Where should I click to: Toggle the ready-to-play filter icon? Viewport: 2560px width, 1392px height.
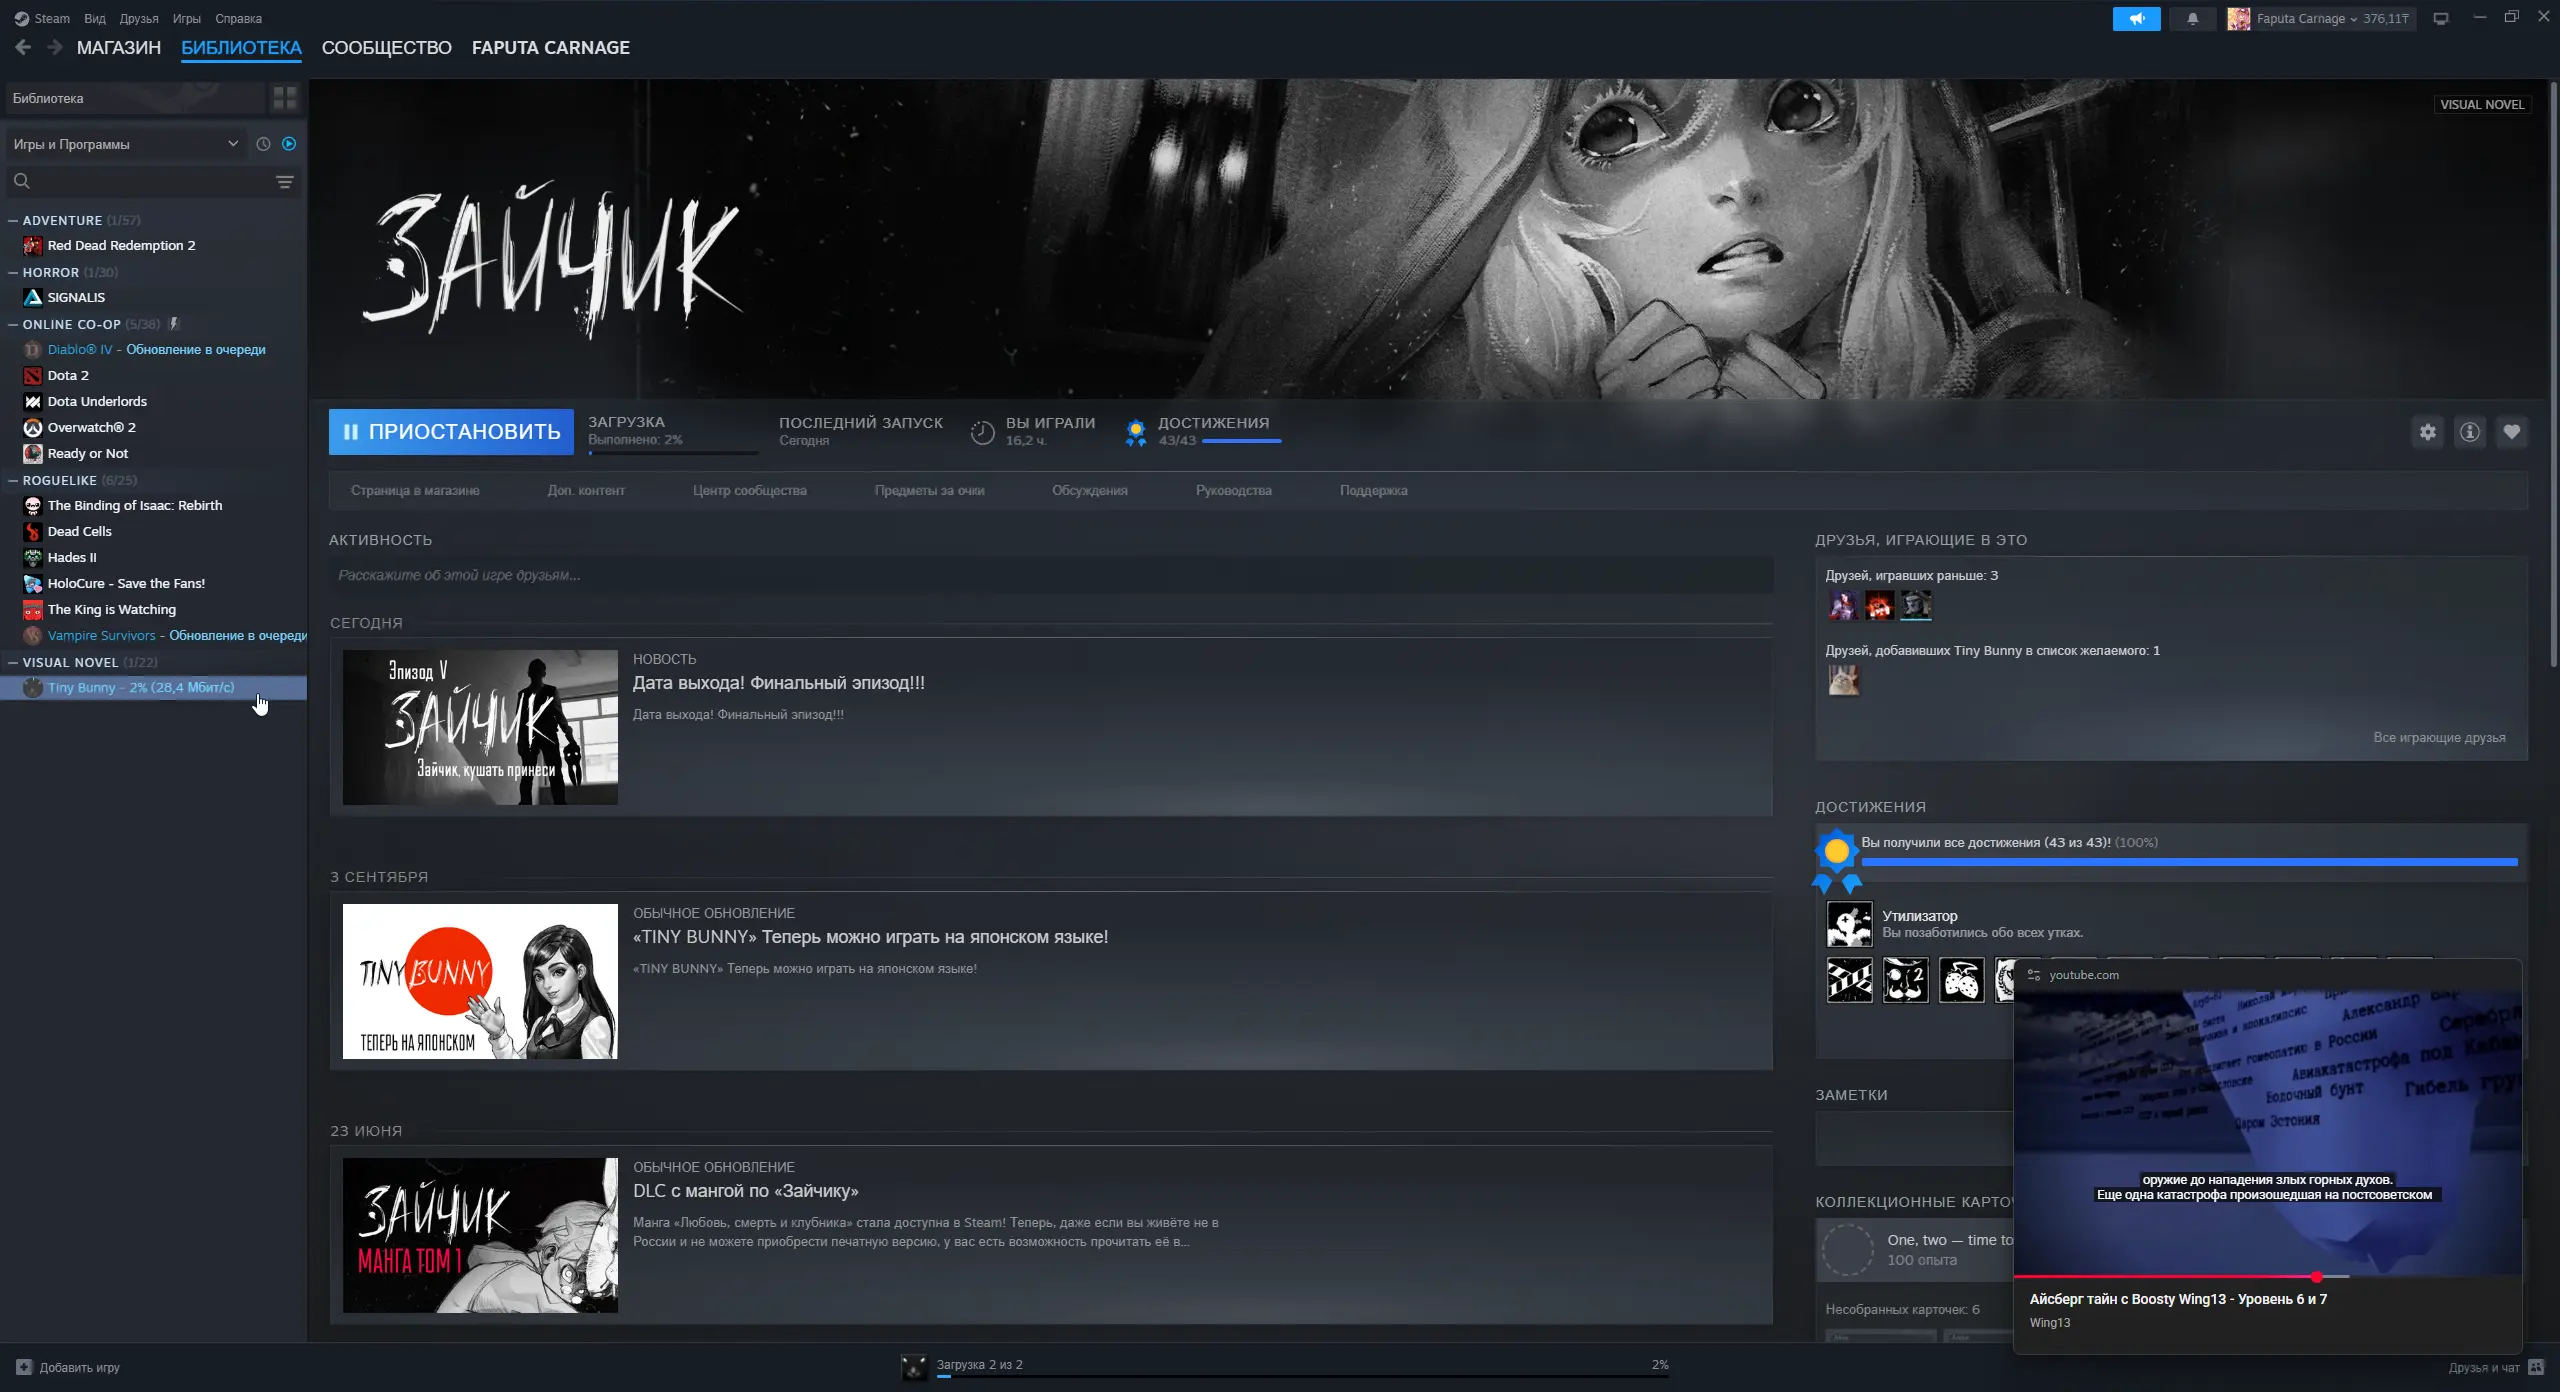click(289, 144)
